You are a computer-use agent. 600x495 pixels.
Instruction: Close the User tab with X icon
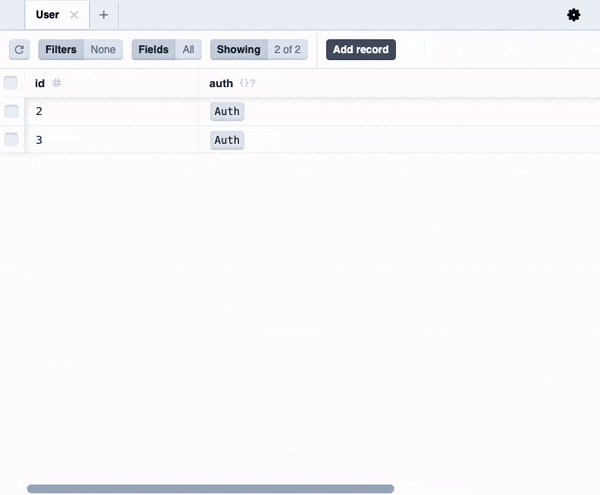pyautogui.click(x=74, y=15)
